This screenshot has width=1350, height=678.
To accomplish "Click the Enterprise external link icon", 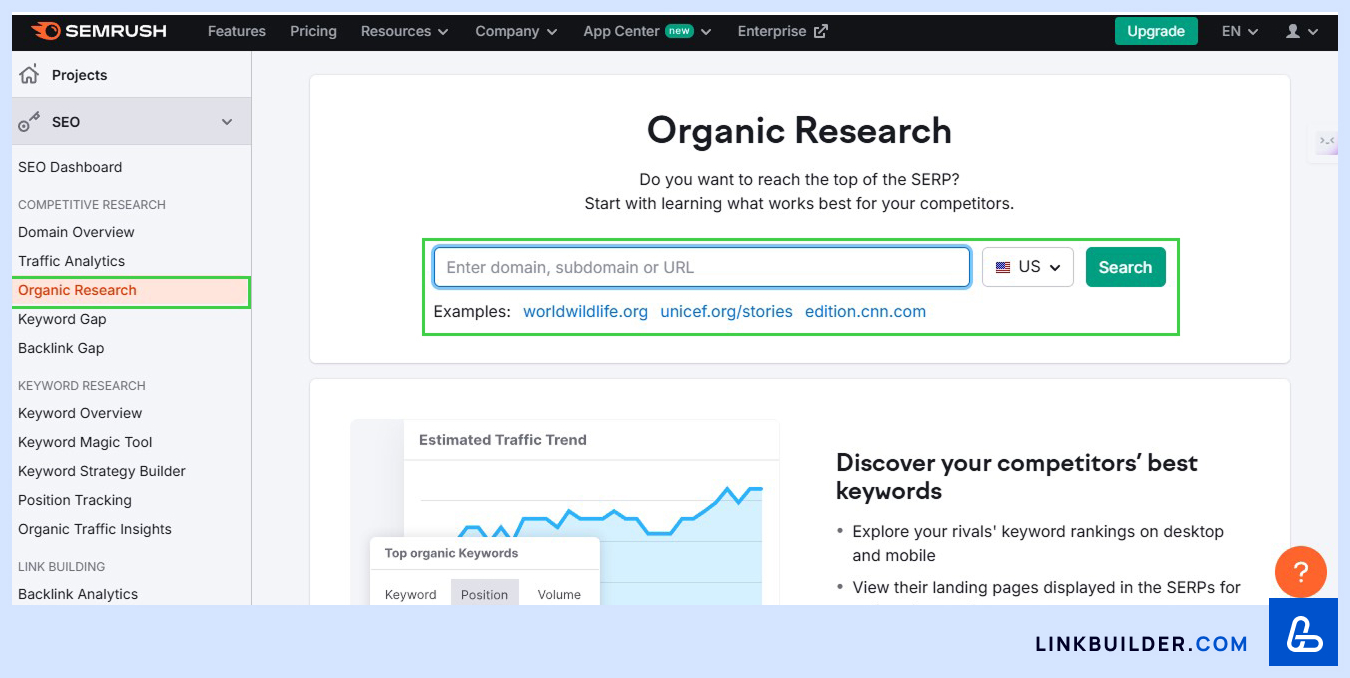I will coord(821,31).
